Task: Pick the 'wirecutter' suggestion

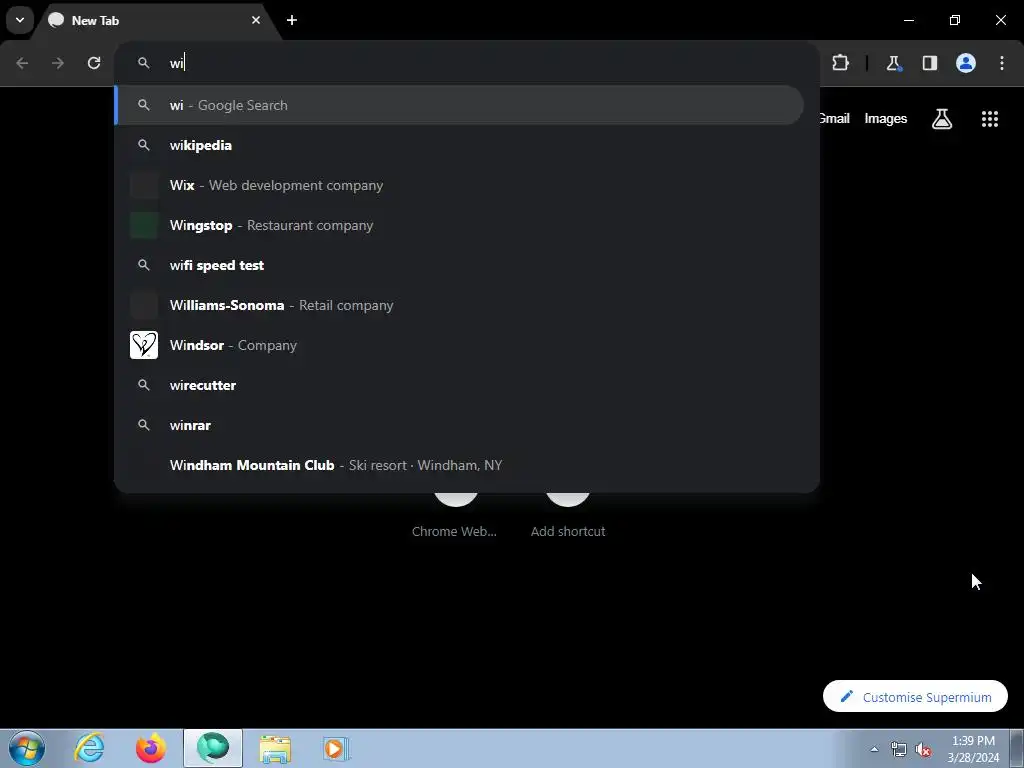Action: click(459, 385)
